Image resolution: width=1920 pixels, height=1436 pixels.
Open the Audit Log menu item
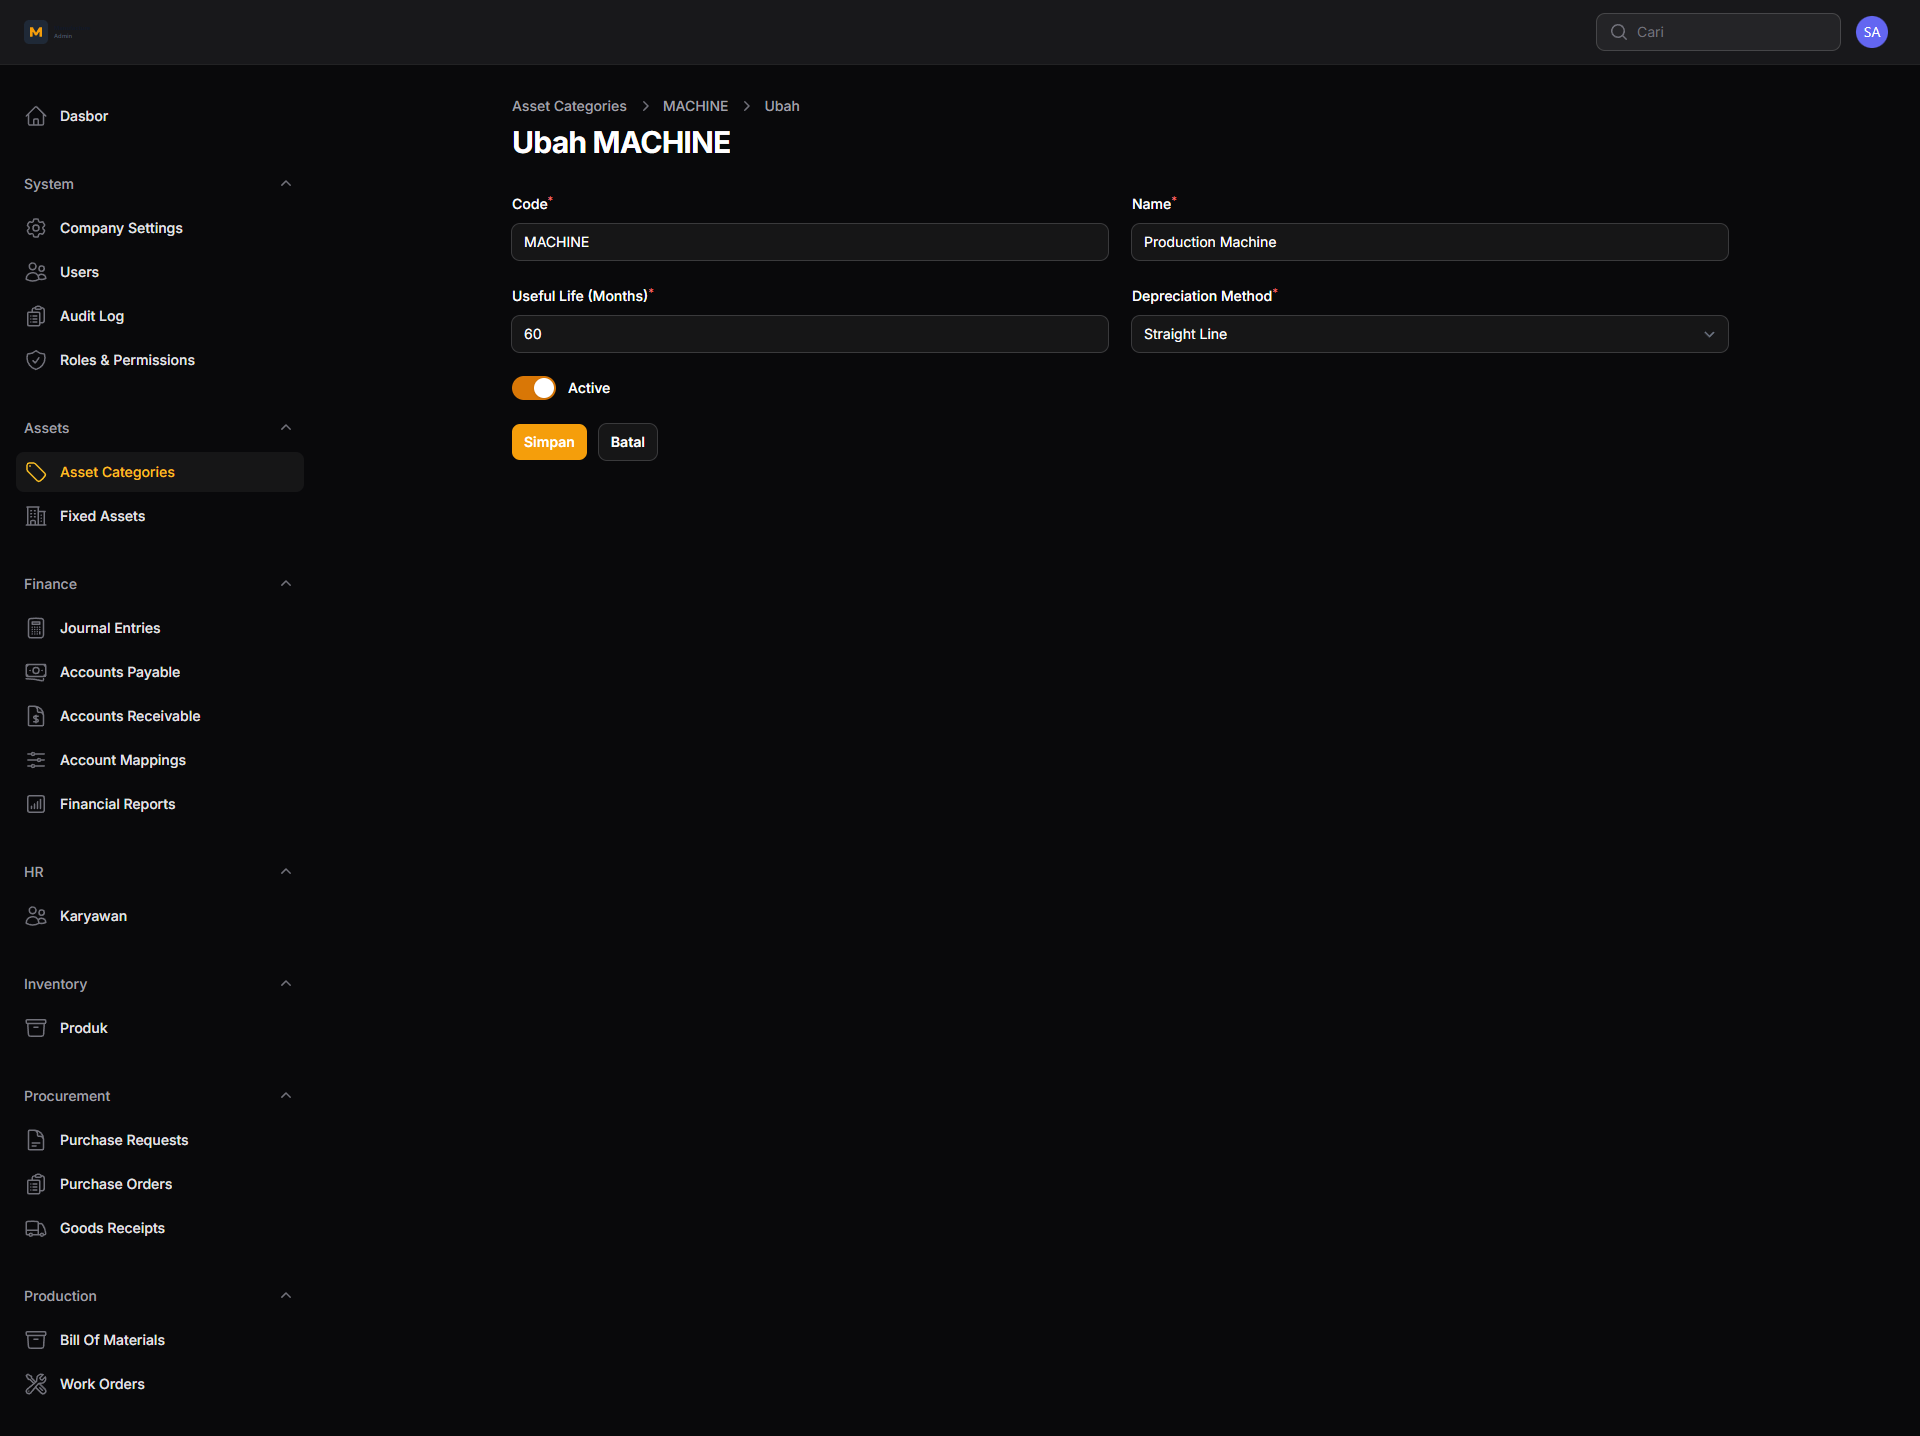[x=160, y=316]
